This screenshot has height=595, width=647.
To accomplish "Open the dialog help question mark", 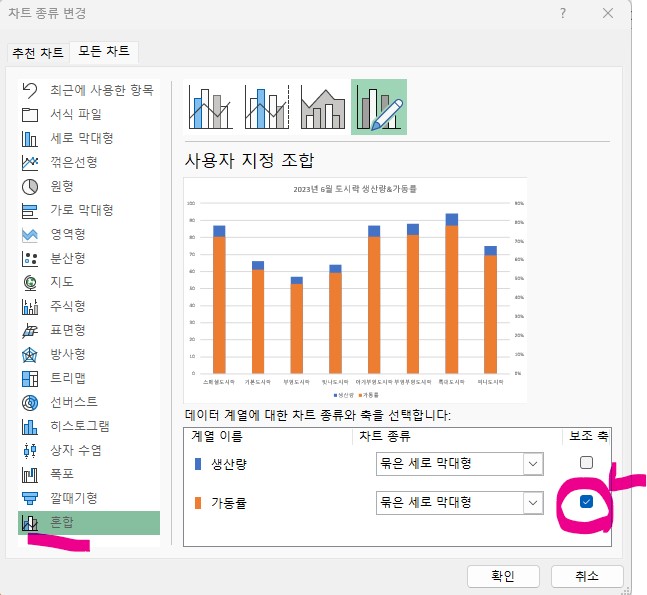I will (x=563, y=13).
